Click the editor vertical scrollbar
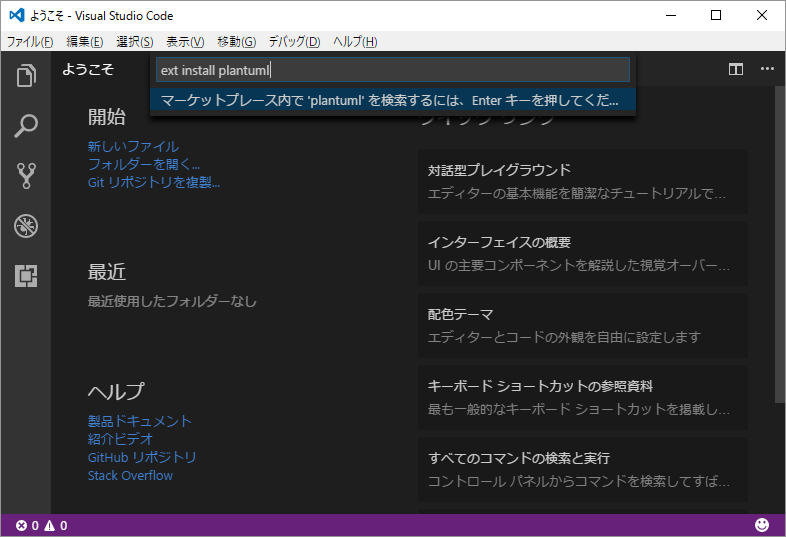This screenshot has width=786, height=537. tap(779, 244)
